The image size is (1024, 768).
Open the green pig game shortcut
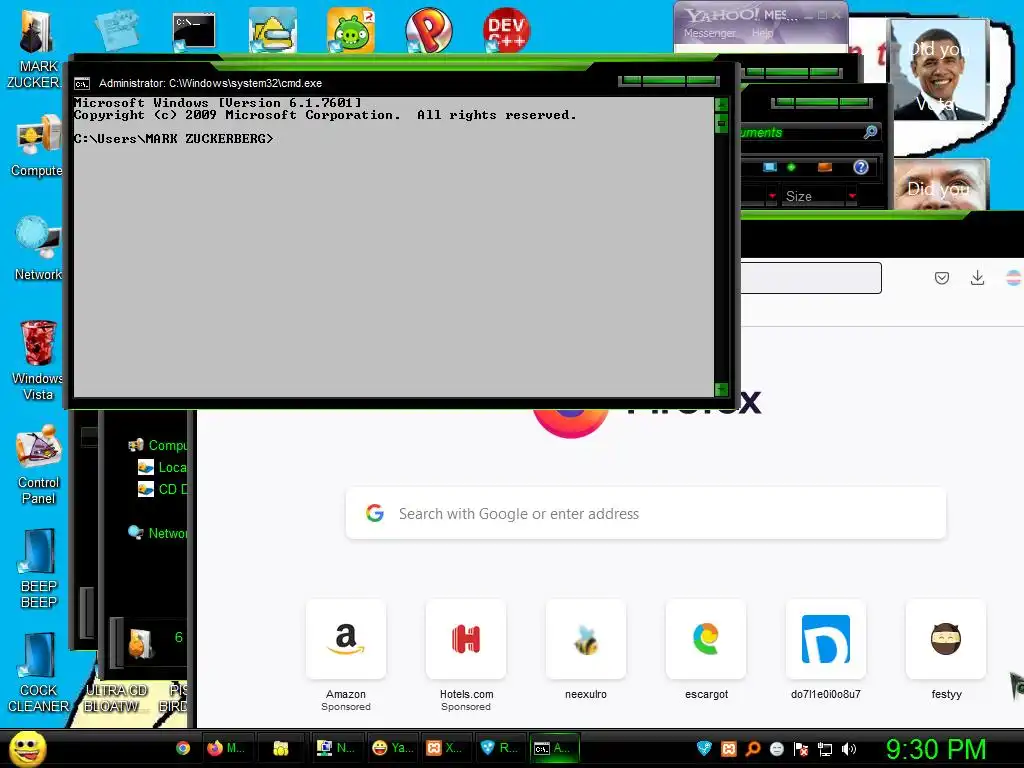(x=351, y=30)
